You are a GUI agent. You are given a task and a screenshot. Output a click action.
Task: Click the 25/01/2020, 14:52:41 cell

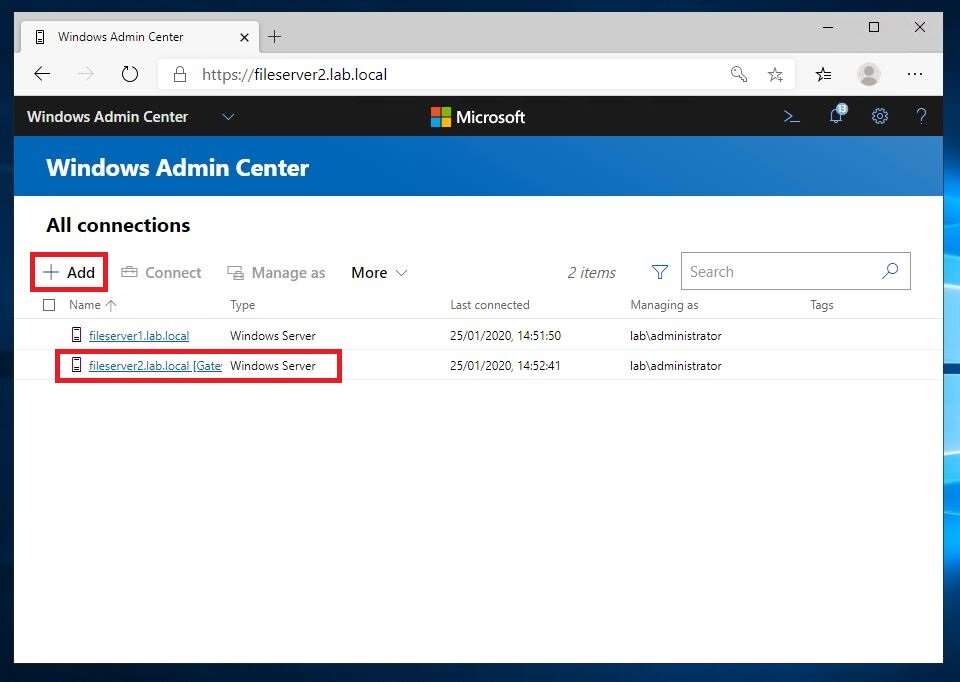tap(505, 365)
